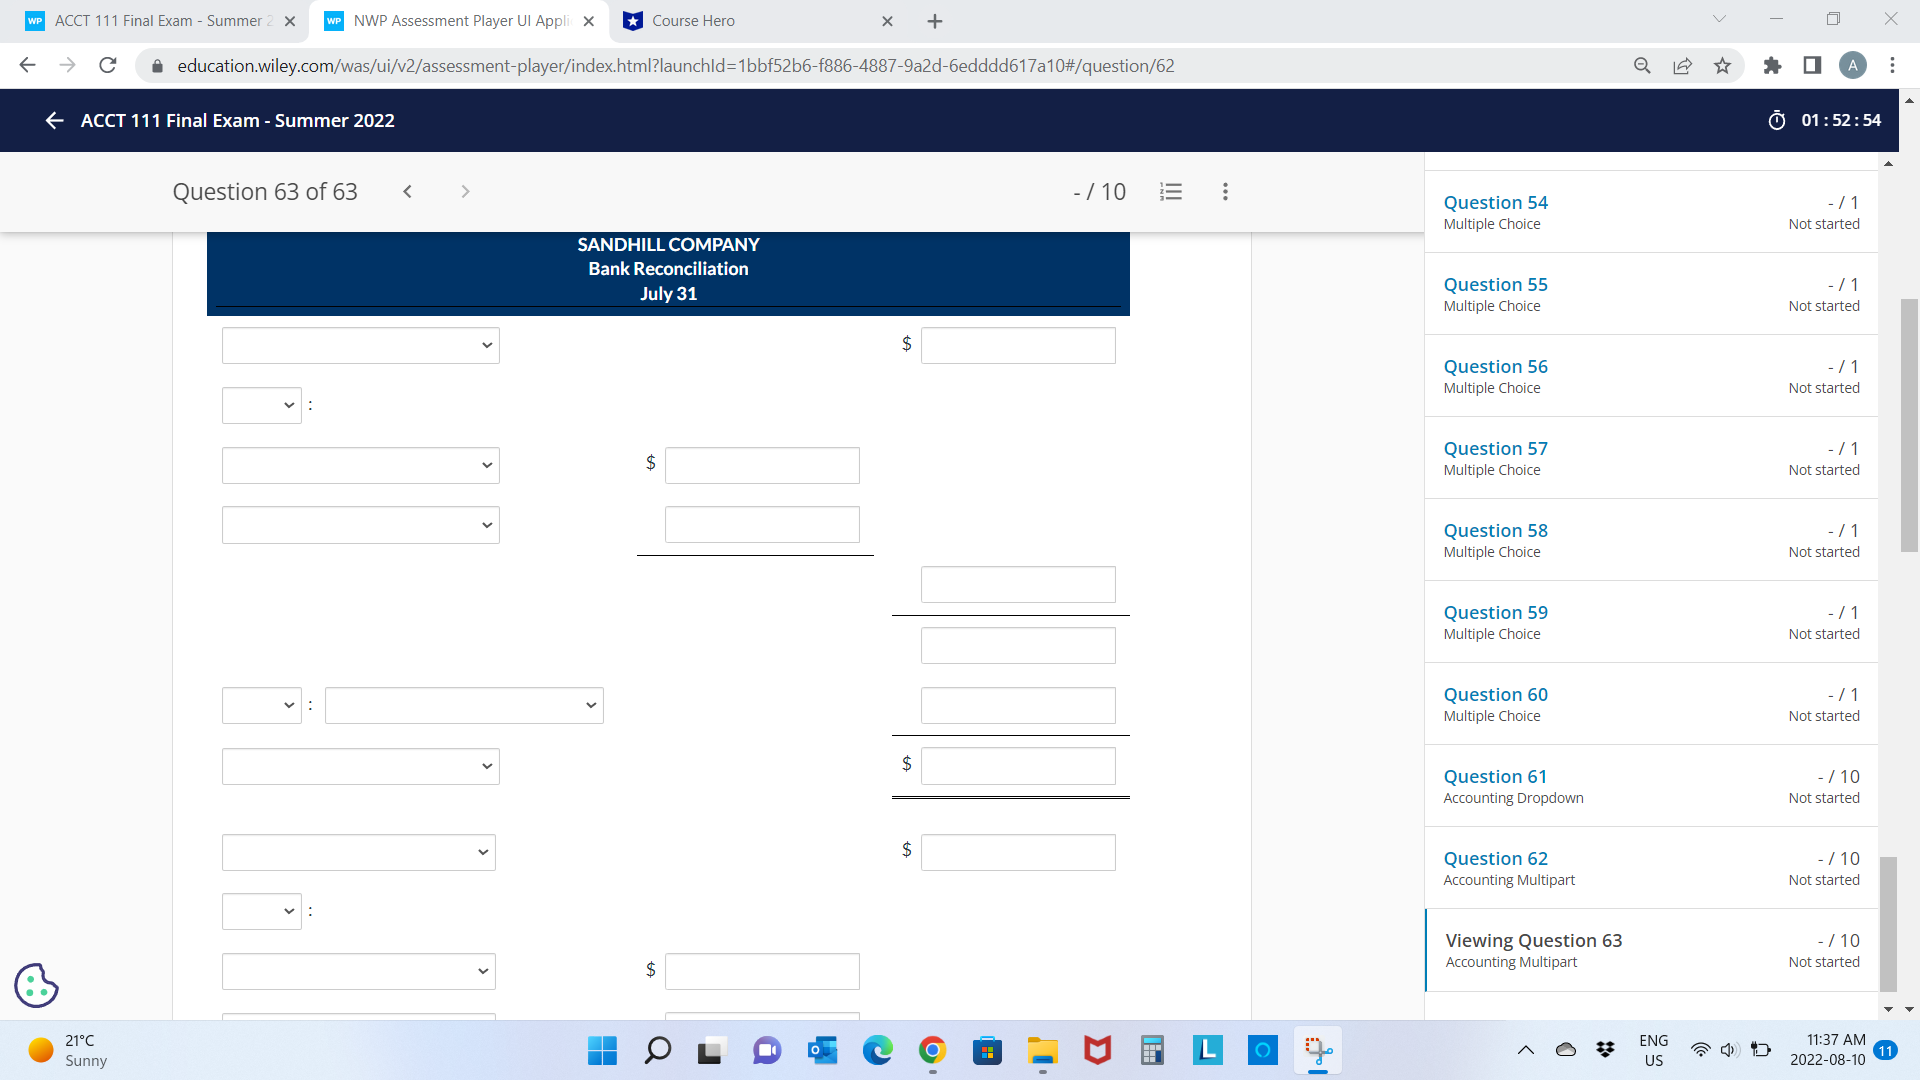This screenshot has width=1920, height=1080.
Task: Open the three-dot options menu in the player
Action: tap(1224, 191)
